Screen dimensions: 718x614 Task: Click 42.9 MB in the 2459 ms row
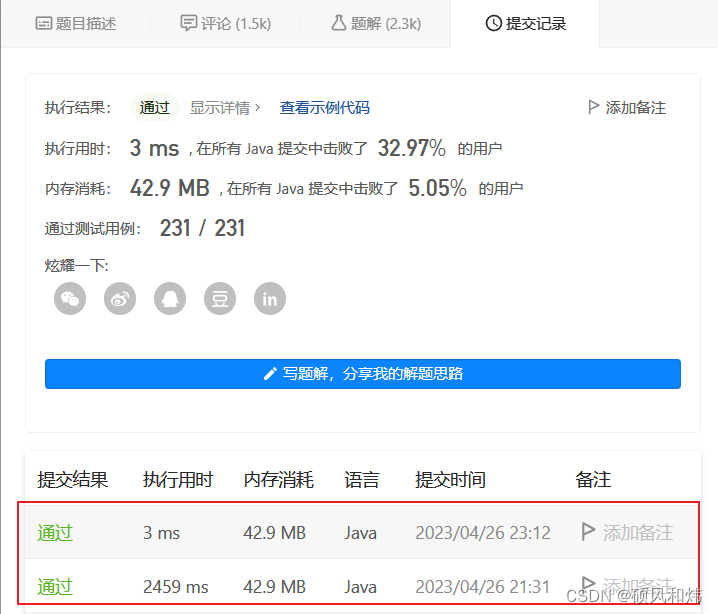pyautogui.click(x=274, y=587)
